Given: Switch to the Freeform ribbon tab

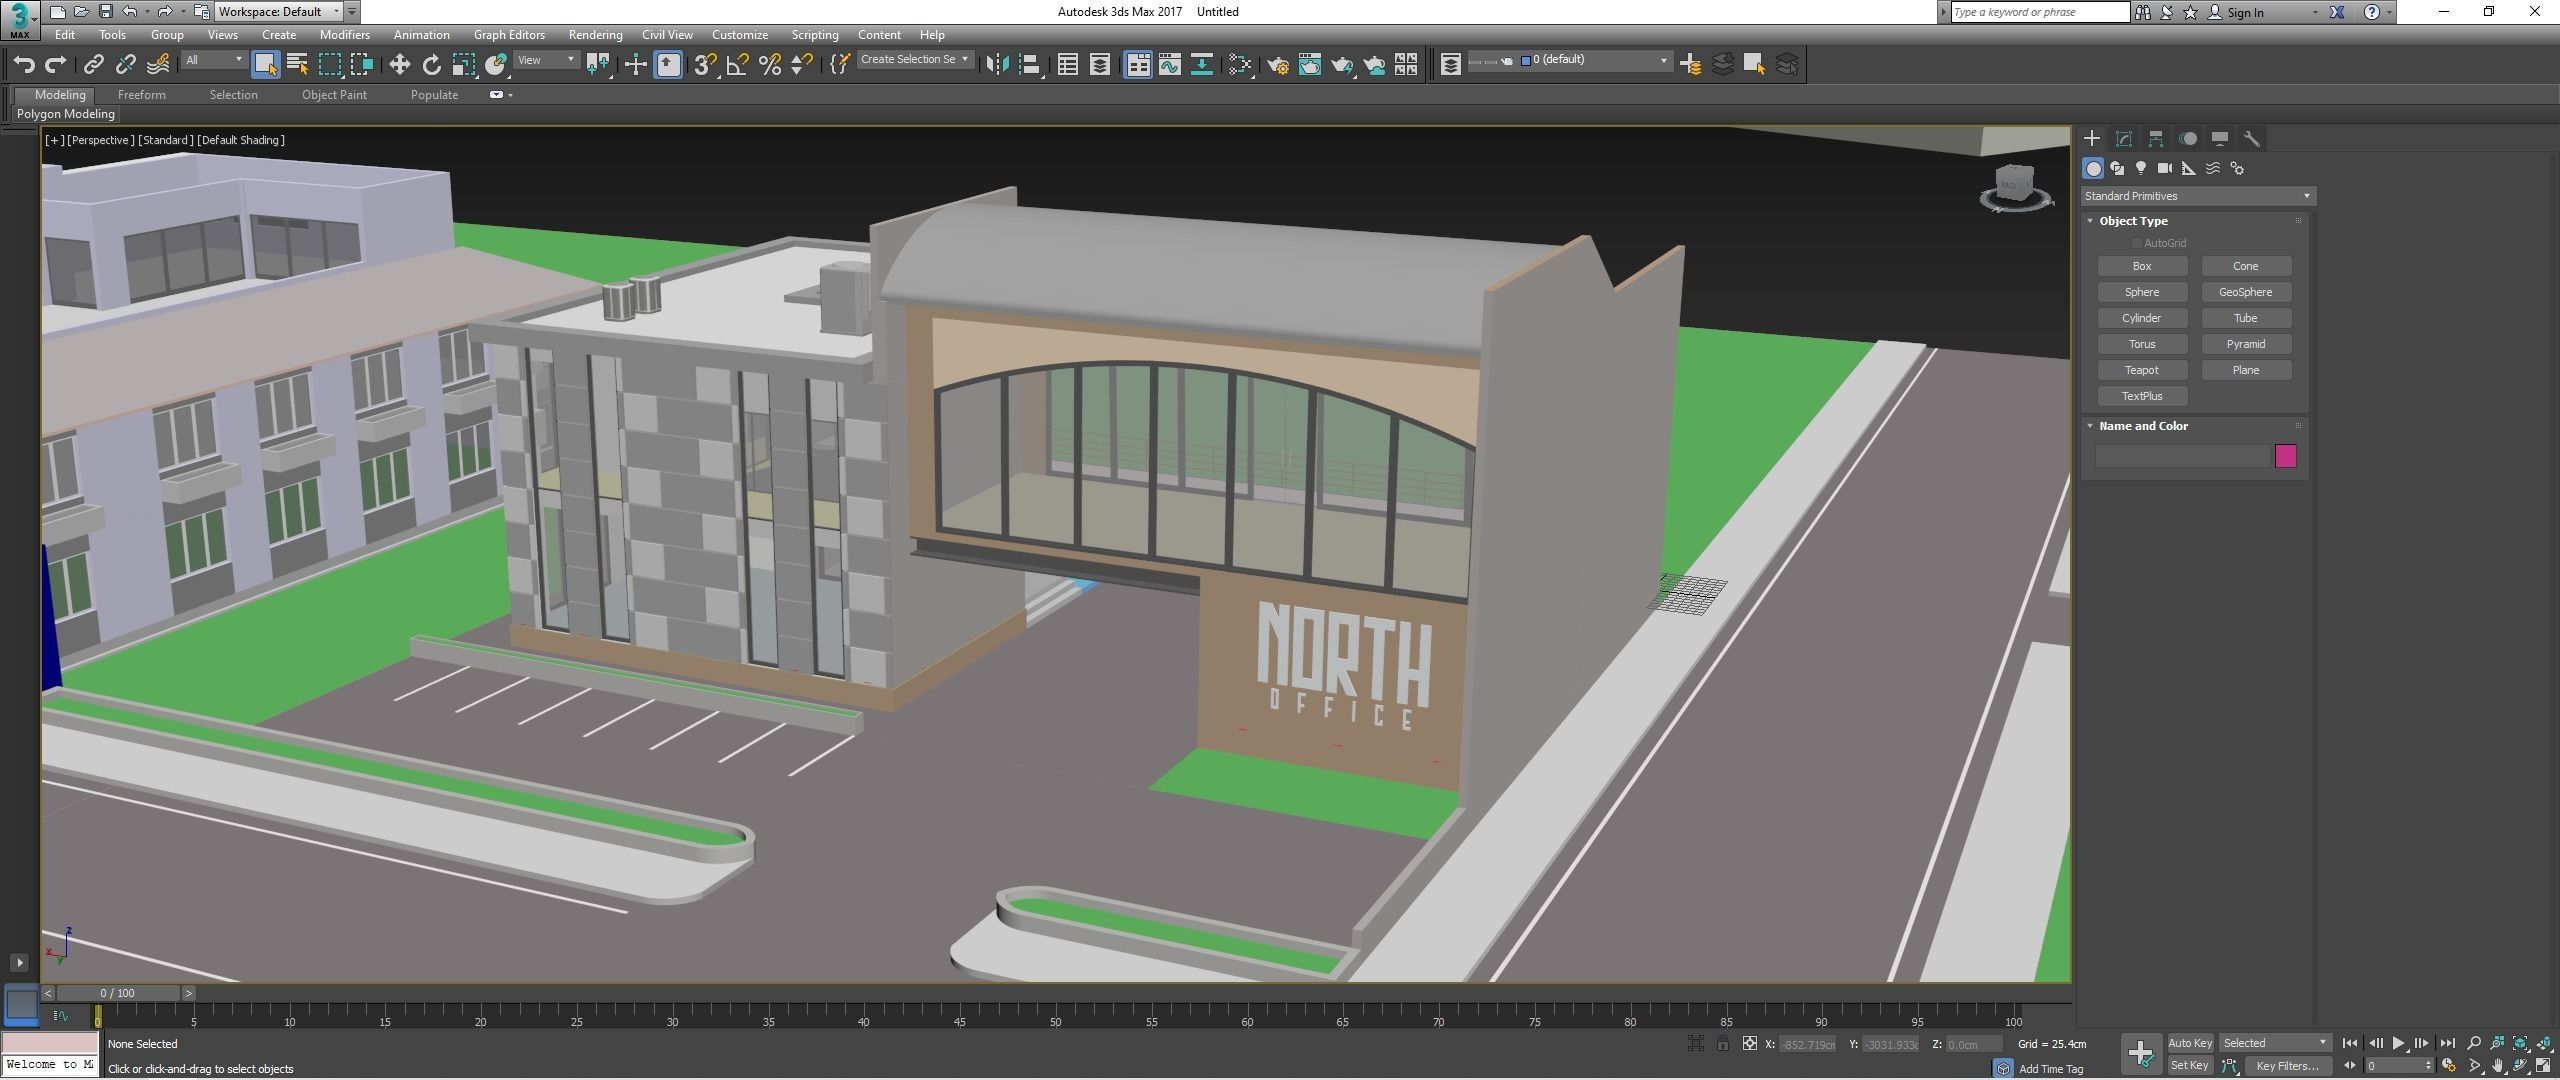Looking at the screenshot, I should 141,95.
